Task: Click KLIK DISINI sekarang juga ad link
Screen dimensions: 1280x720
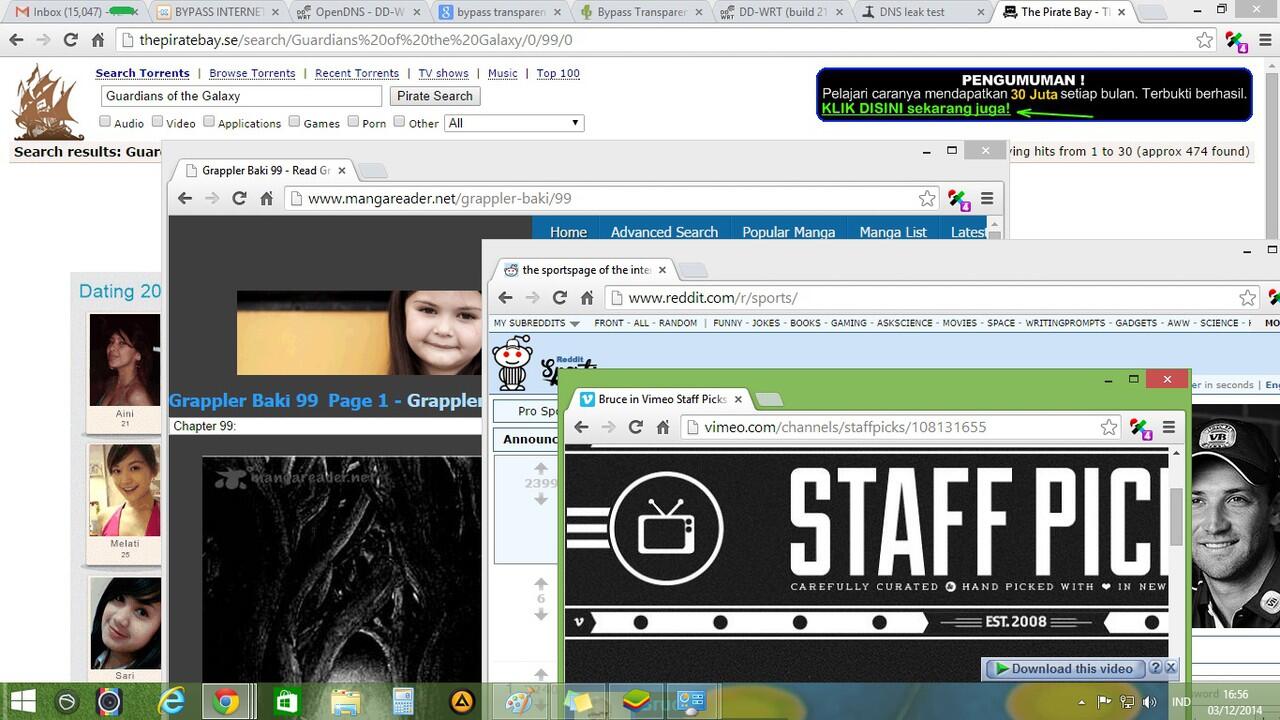Action: [916, 108]
